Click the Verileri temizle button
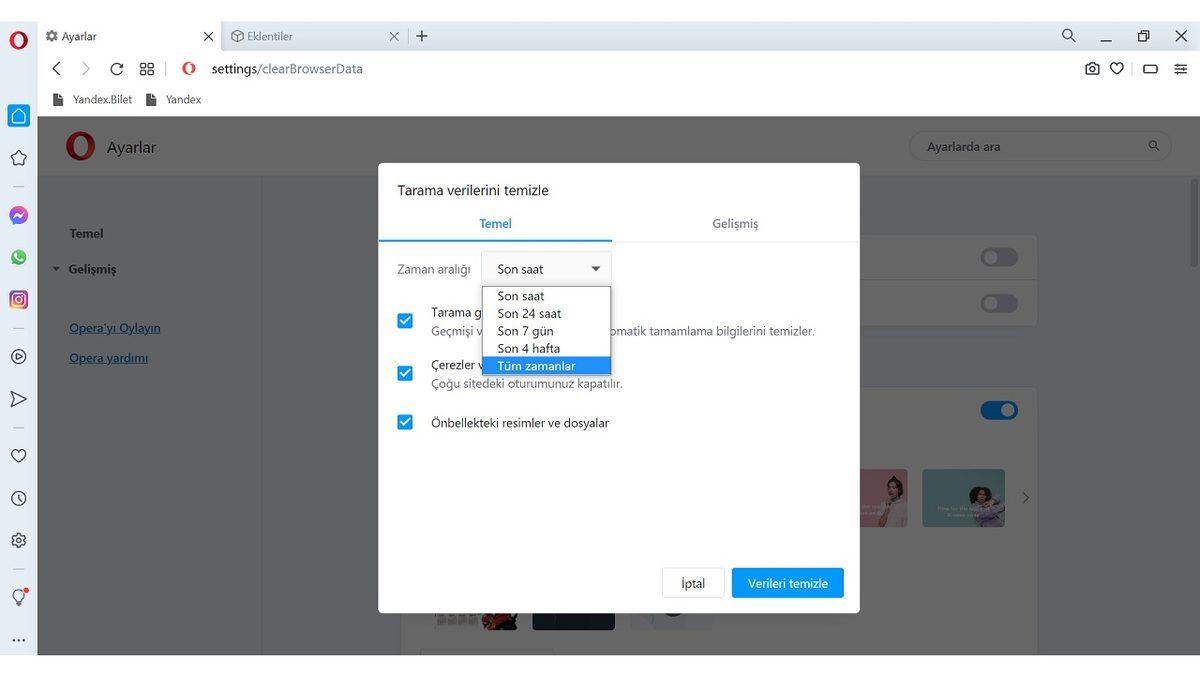 [787, 582]
